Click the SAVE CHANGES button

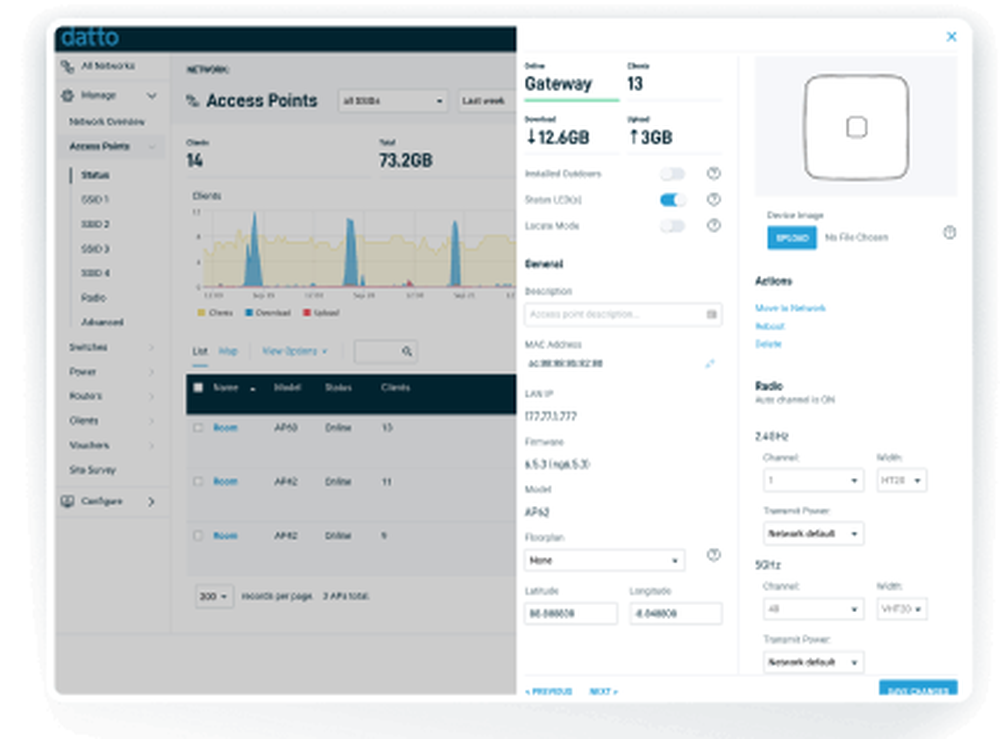(917, 690)
